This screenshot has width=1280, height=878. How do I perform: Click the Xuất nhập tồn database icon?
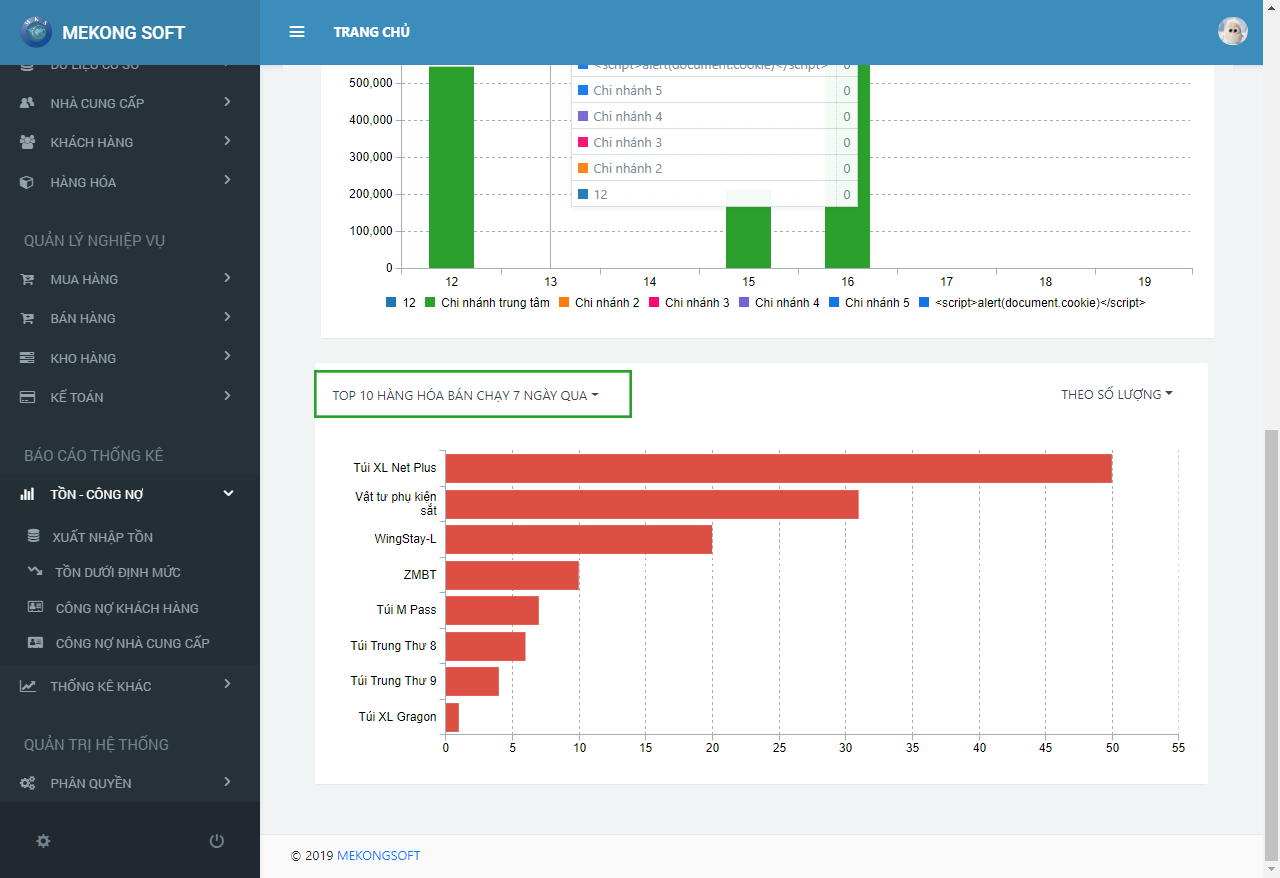(34, 537)
